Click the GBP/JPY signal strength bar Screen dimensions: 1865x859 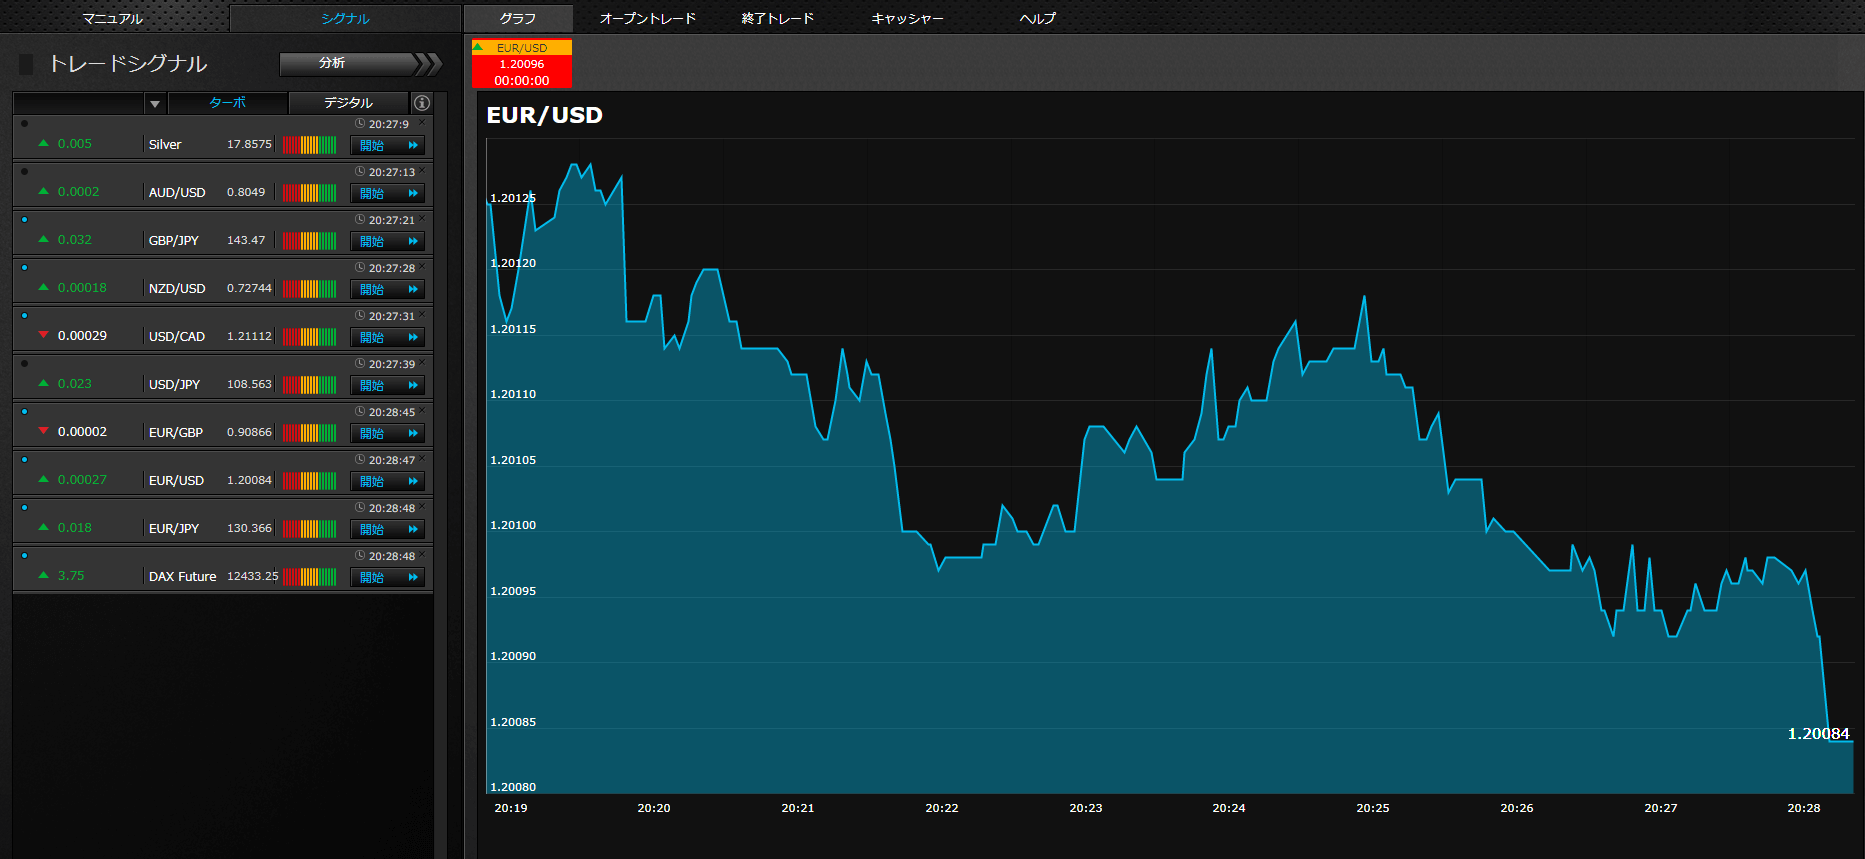309,241
